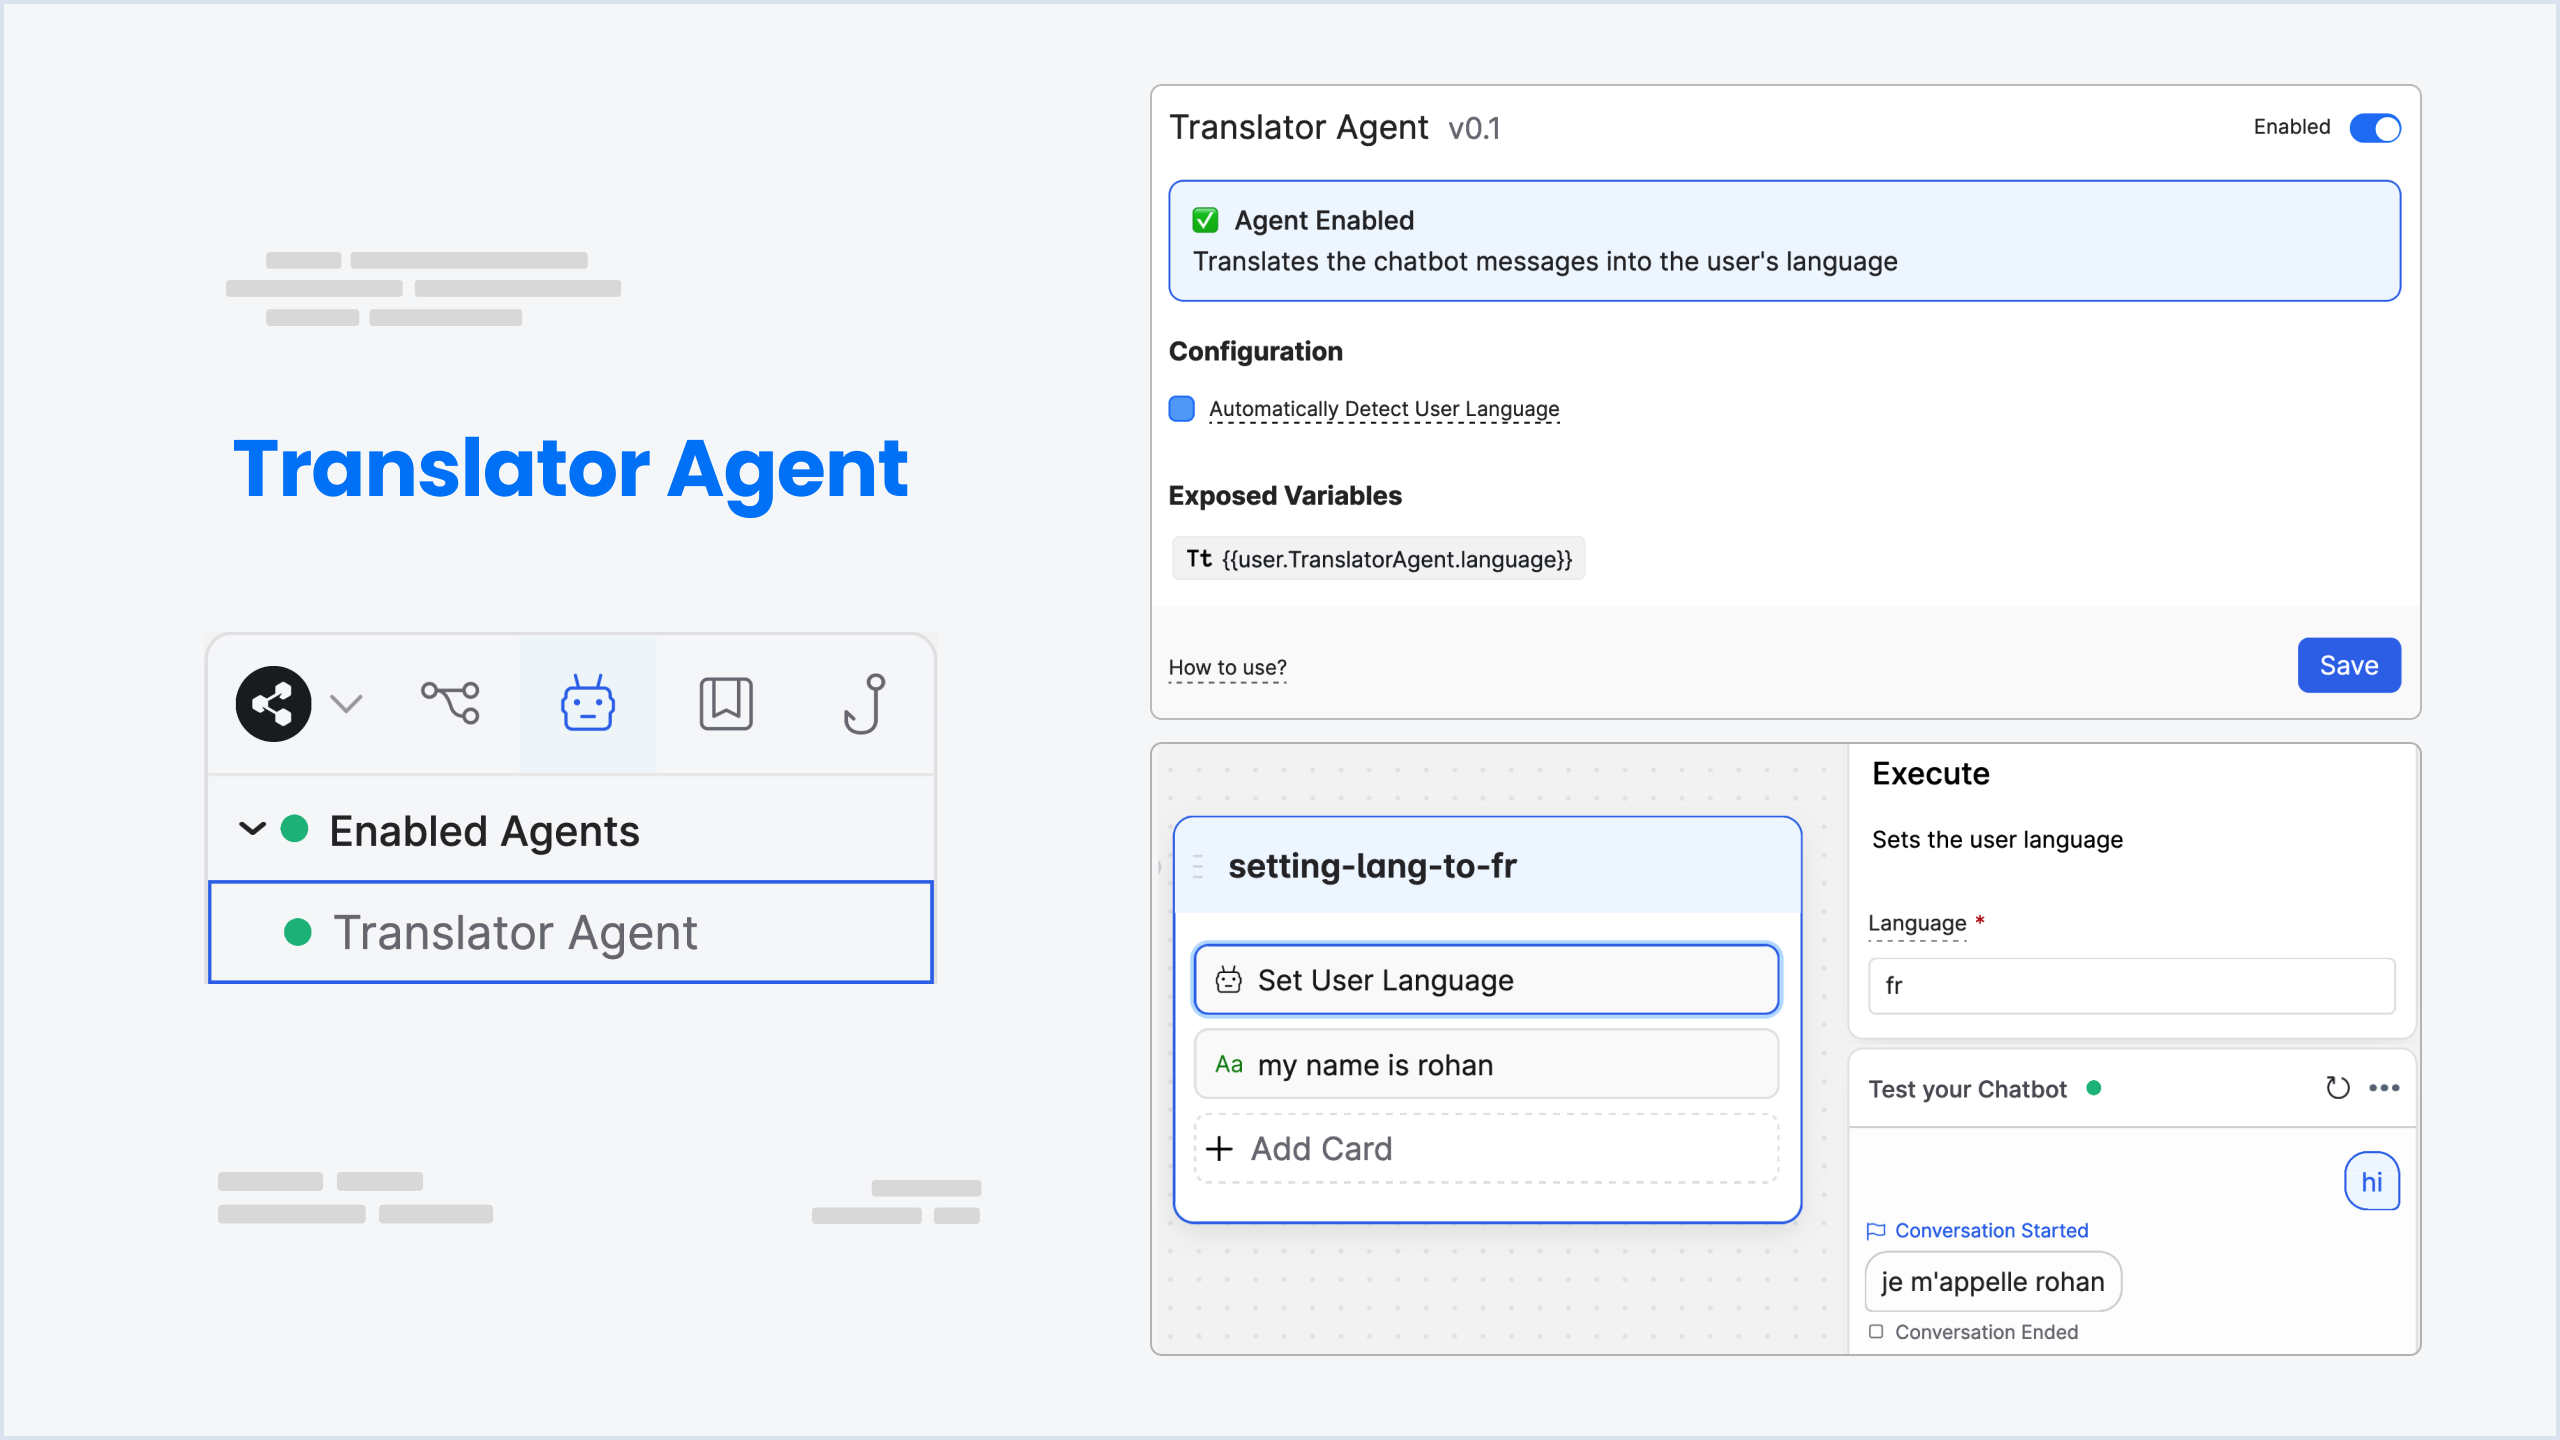Screen dimensions: 2560x1440
Task: Open the chatbot/agent icon
Action: tap(587, 700)
